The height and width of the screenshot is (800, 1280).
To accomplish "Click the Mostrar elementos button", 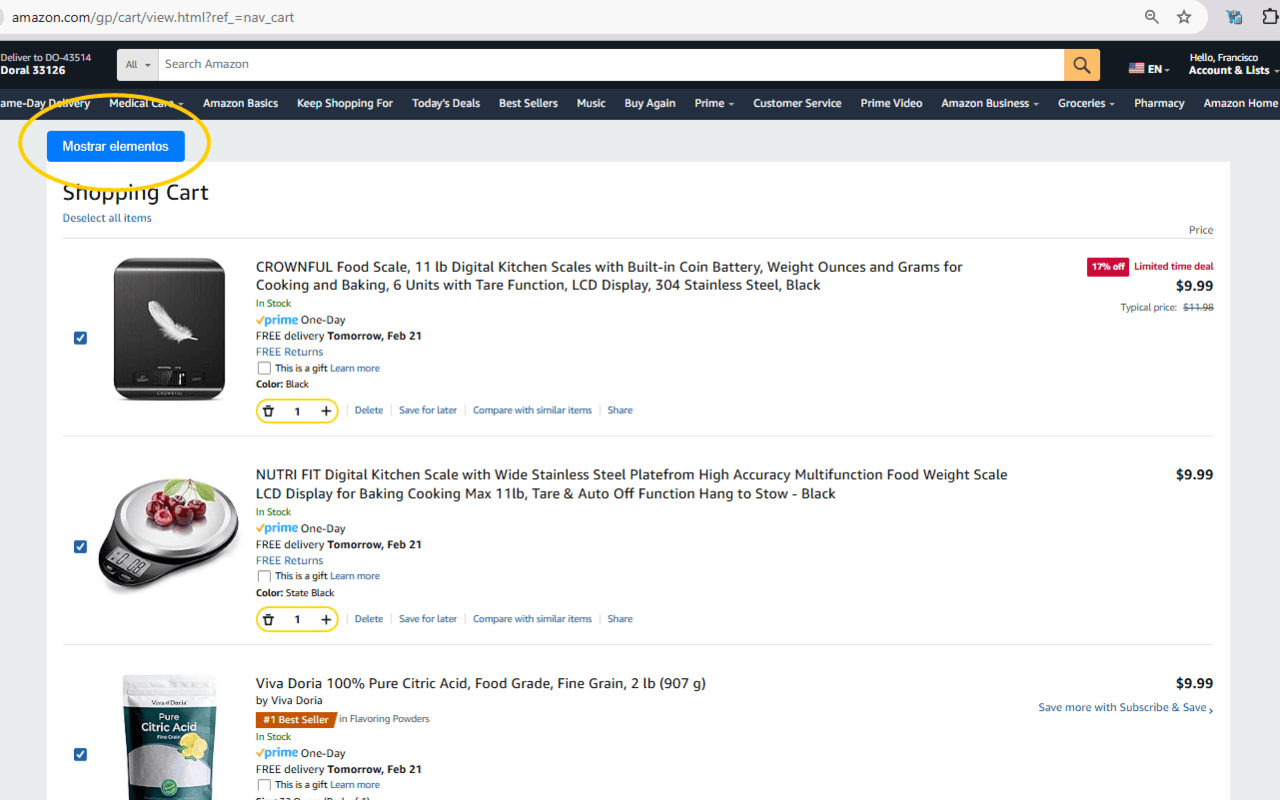I will click(x=116, y=146).
